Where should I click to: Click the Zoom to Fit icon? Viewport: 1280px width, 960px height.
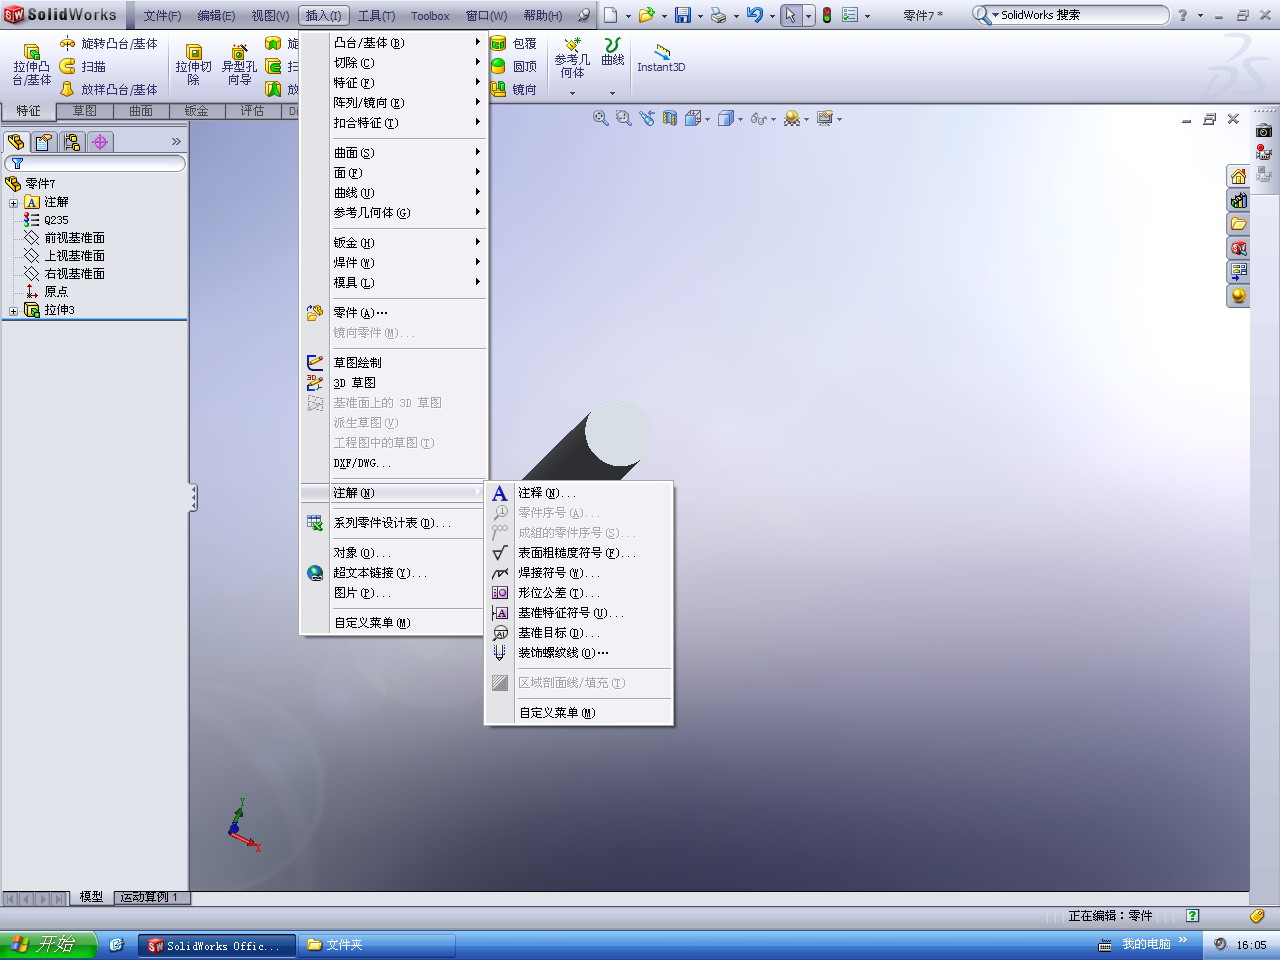tap(601, 118)
